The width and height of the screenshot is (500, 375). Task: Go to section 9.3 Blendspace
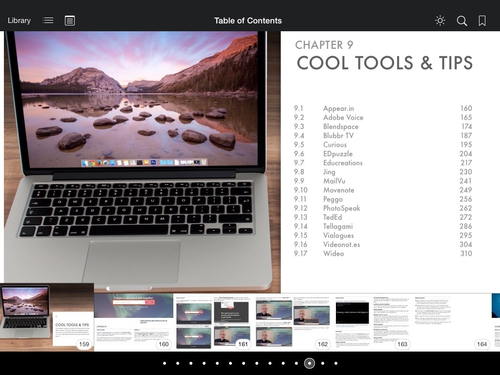pyautogui.click(x=383, y=126)
